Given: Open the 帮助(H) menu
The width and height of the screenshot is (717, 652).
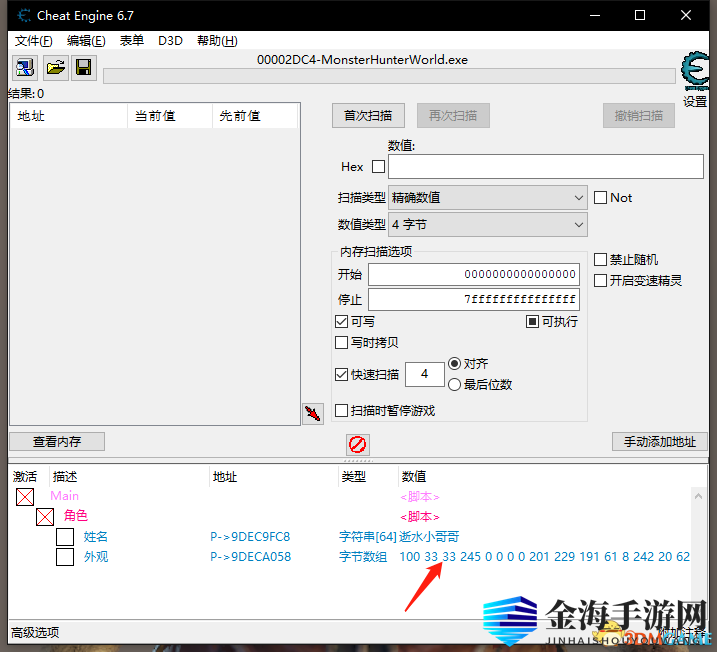Looking at the screenshot, I should click(x=217, y=41).
